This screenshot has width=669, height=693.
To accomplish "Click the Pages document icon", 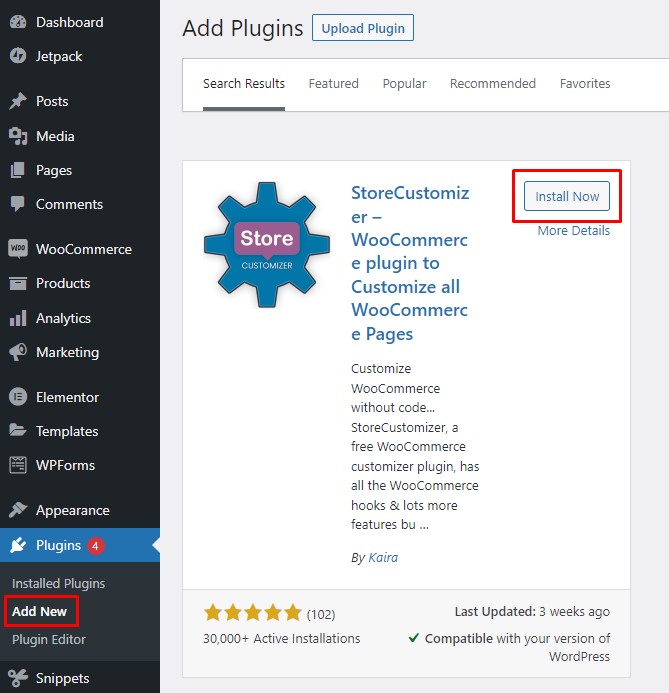I will coord(18,170).
